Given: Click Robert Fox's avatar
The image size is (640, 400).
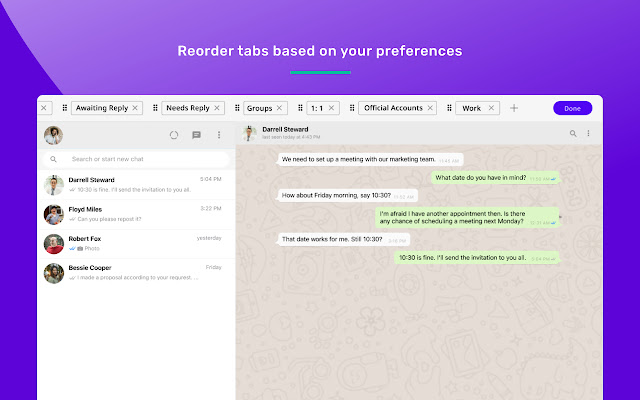Looking at the screenshot, I should tap(54, 244).
